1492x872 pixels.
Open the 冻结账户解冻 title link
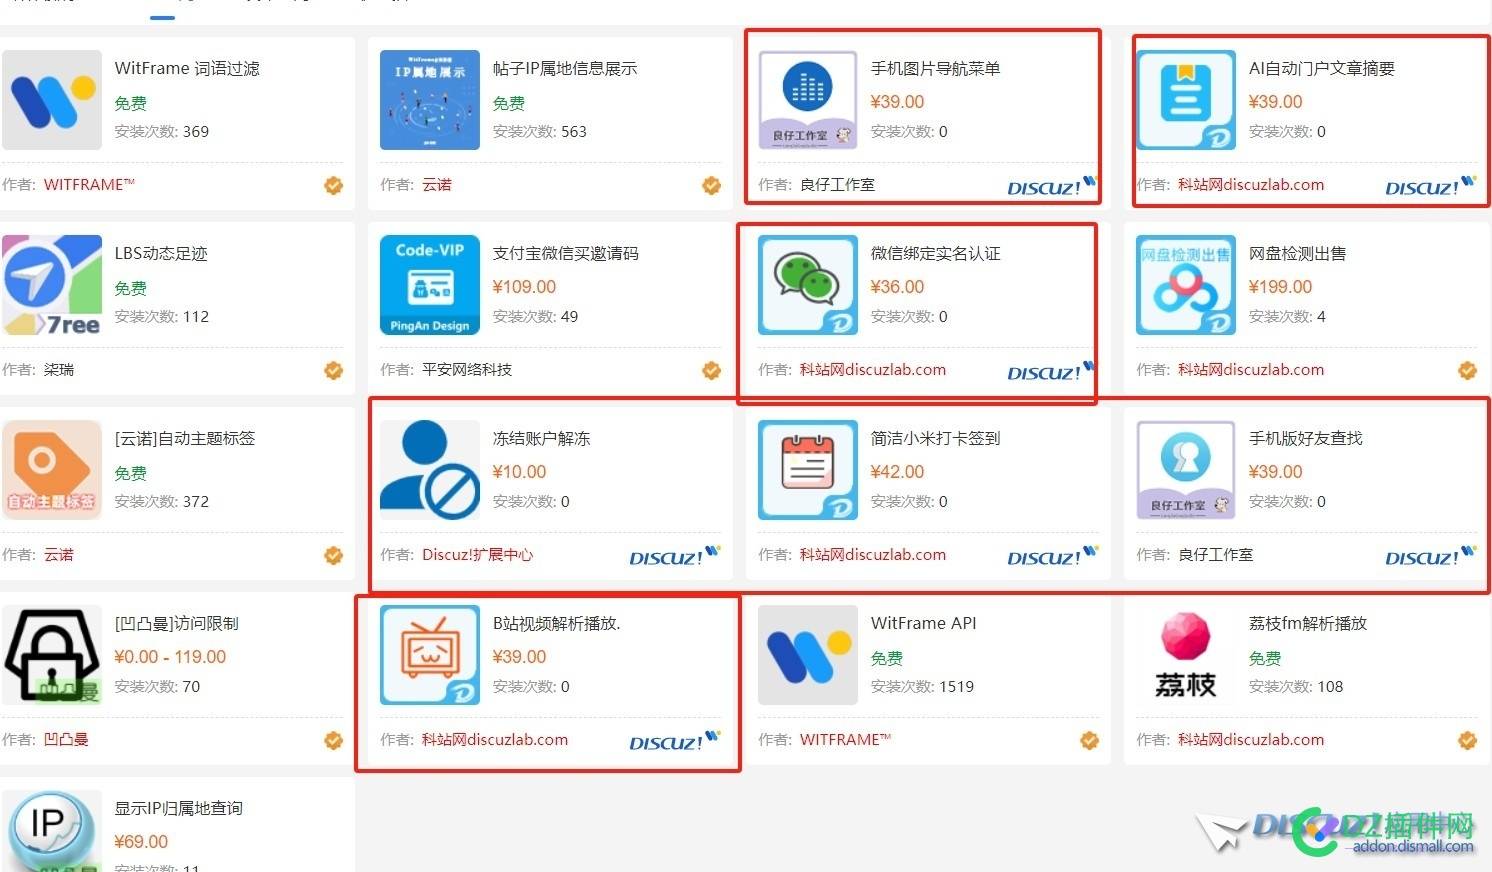541,438
